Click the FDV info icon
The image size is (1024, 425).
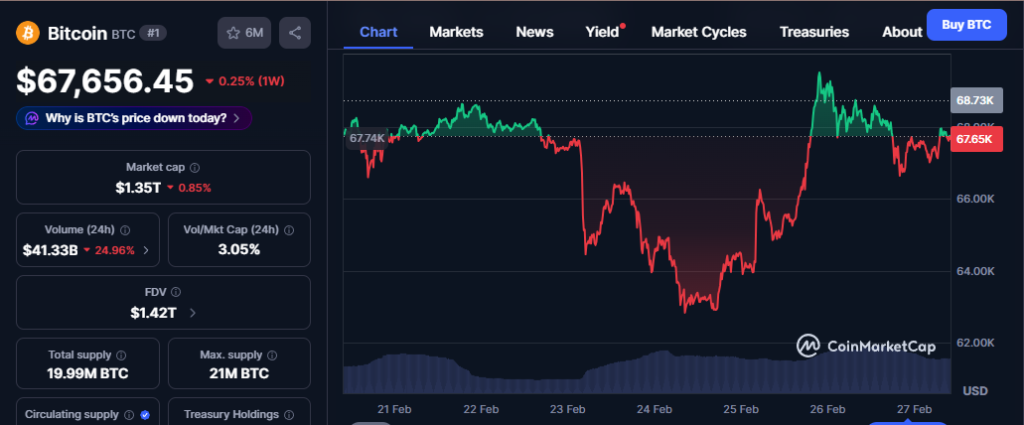tap(176, 292)
